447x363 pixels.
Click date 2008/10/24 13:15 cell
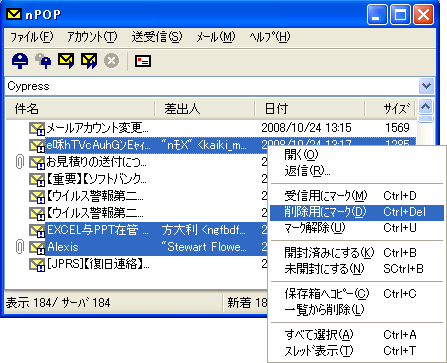pos(306,128)
